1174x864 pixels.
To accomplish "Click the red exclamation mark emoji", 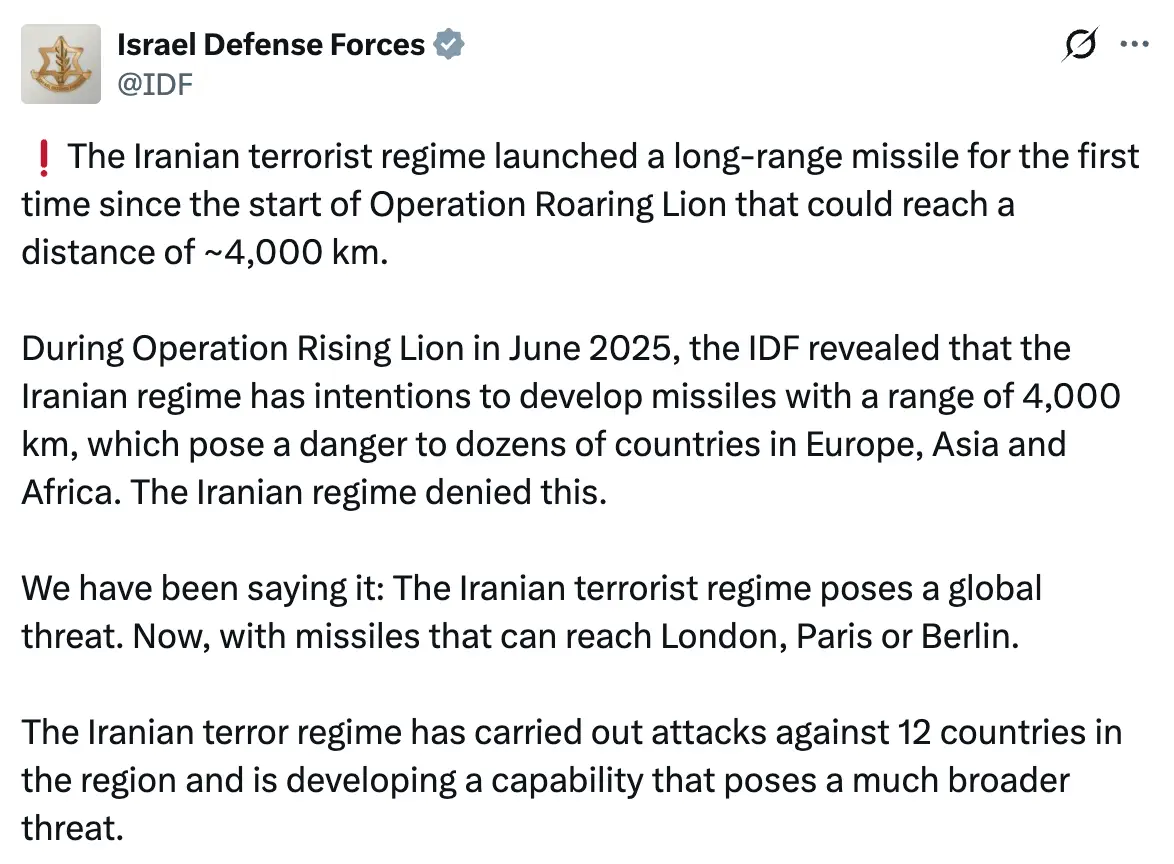I will [42, 155].
